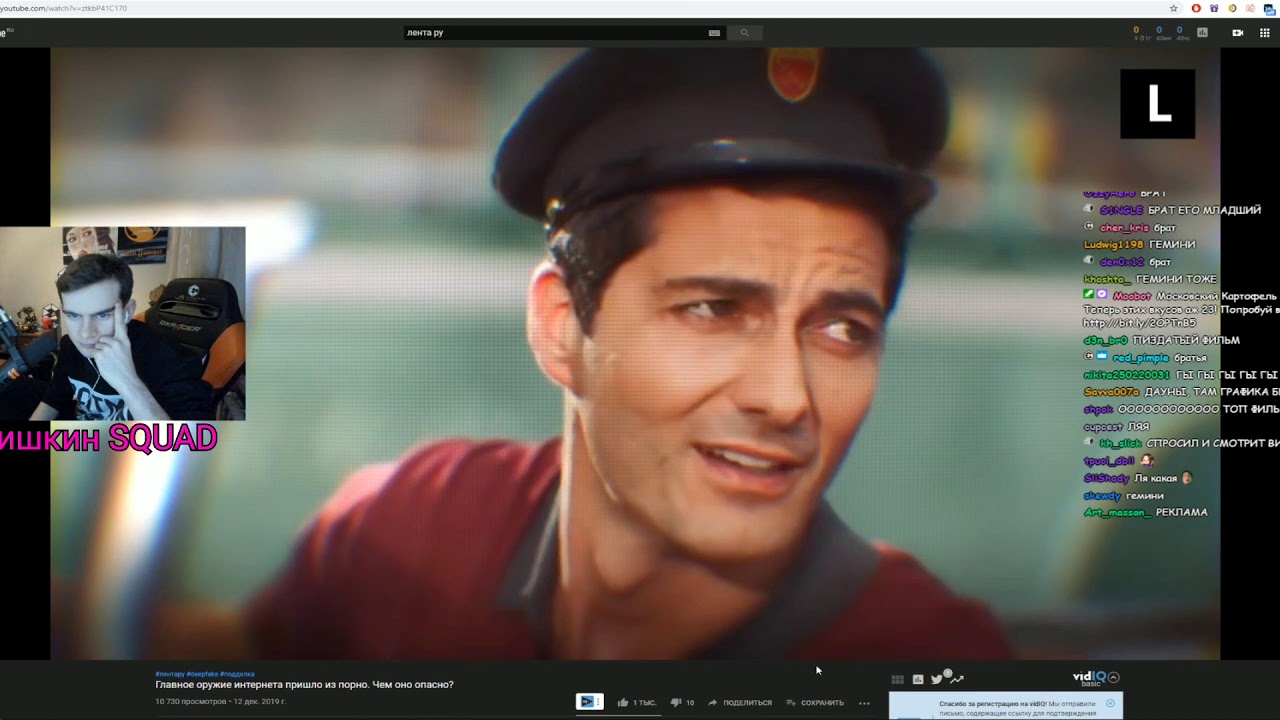The width and height of the screenshot is (1280, 720).
Task: Open the Поделиться share option
Action: [x=740, y=702]
